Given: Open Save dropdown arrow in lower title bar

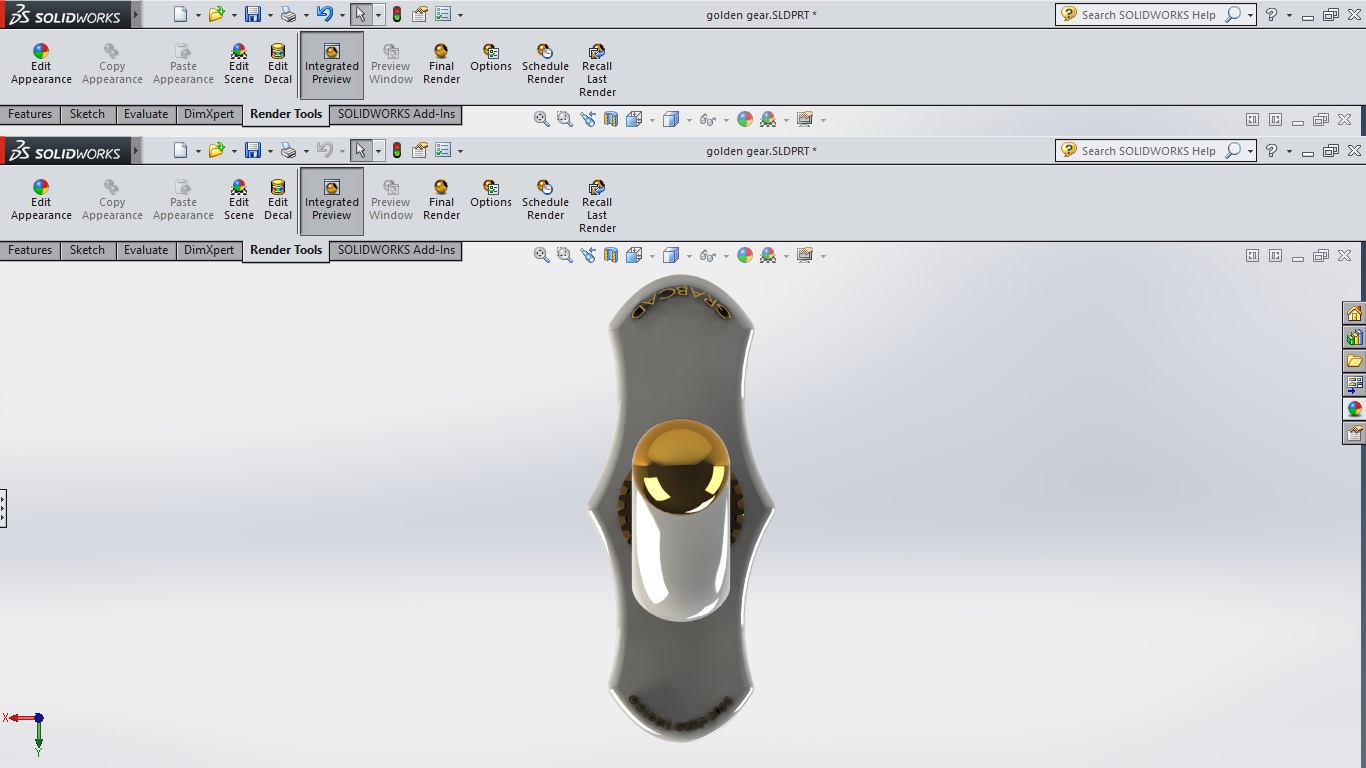Looking at the screenshot, I should [269, 151].
